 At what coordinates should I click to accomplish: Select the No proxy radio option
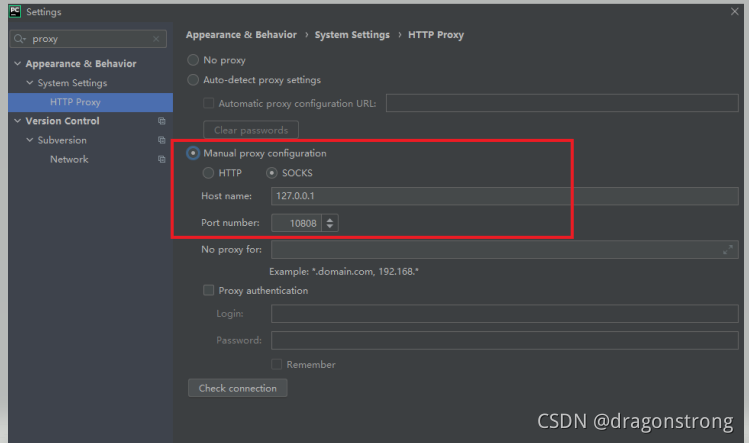[x=193, y=60]
